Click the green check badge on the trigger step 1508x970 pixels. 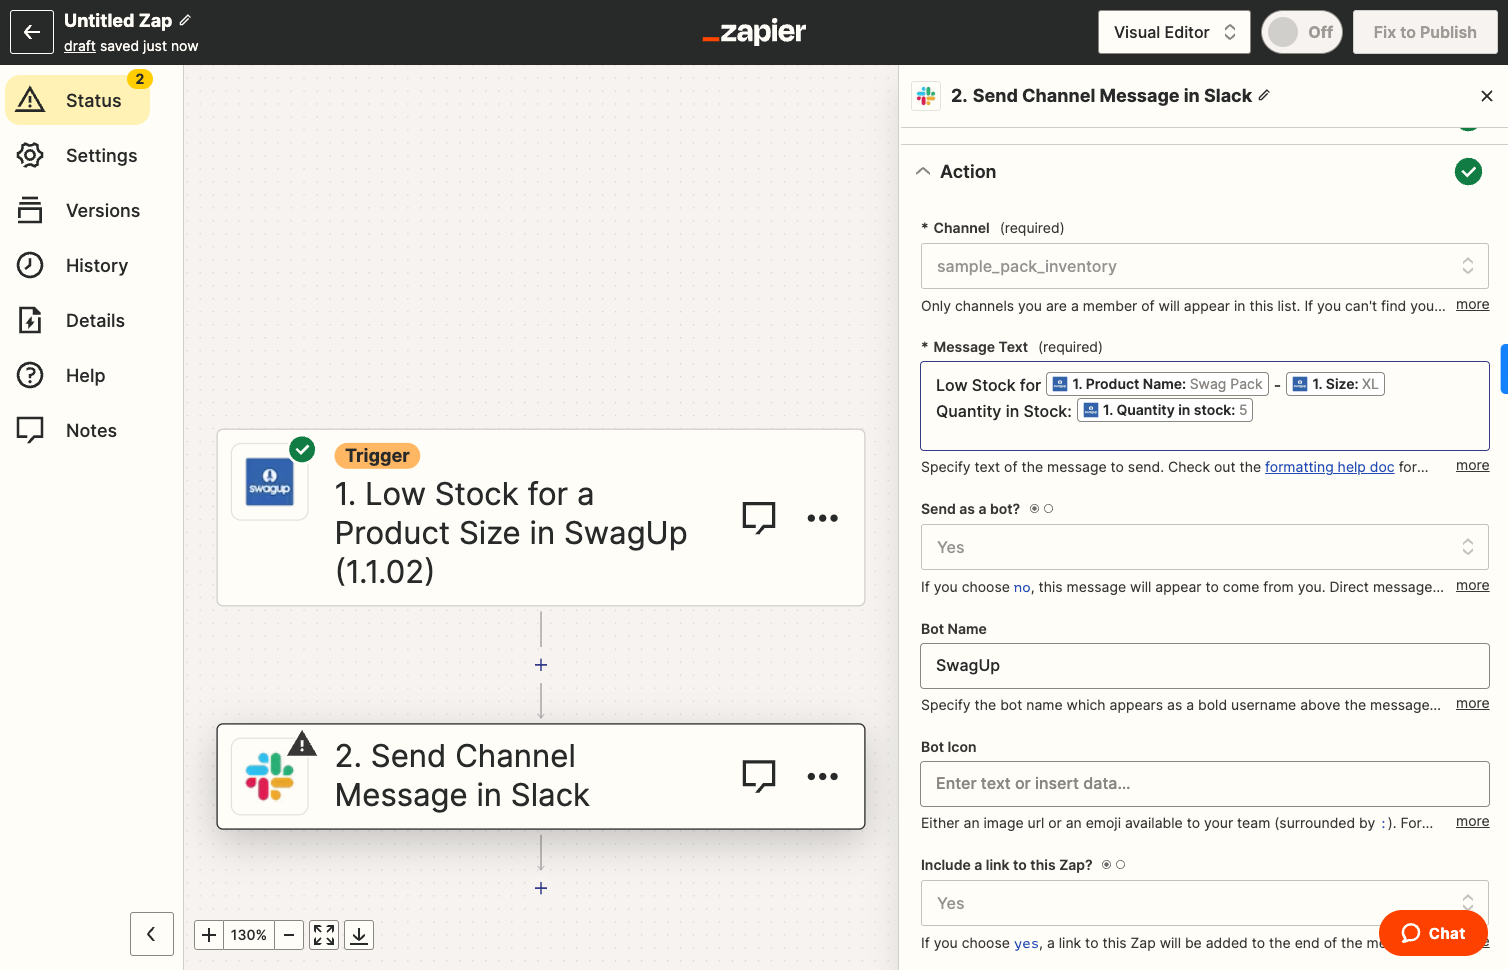point(302,449)
